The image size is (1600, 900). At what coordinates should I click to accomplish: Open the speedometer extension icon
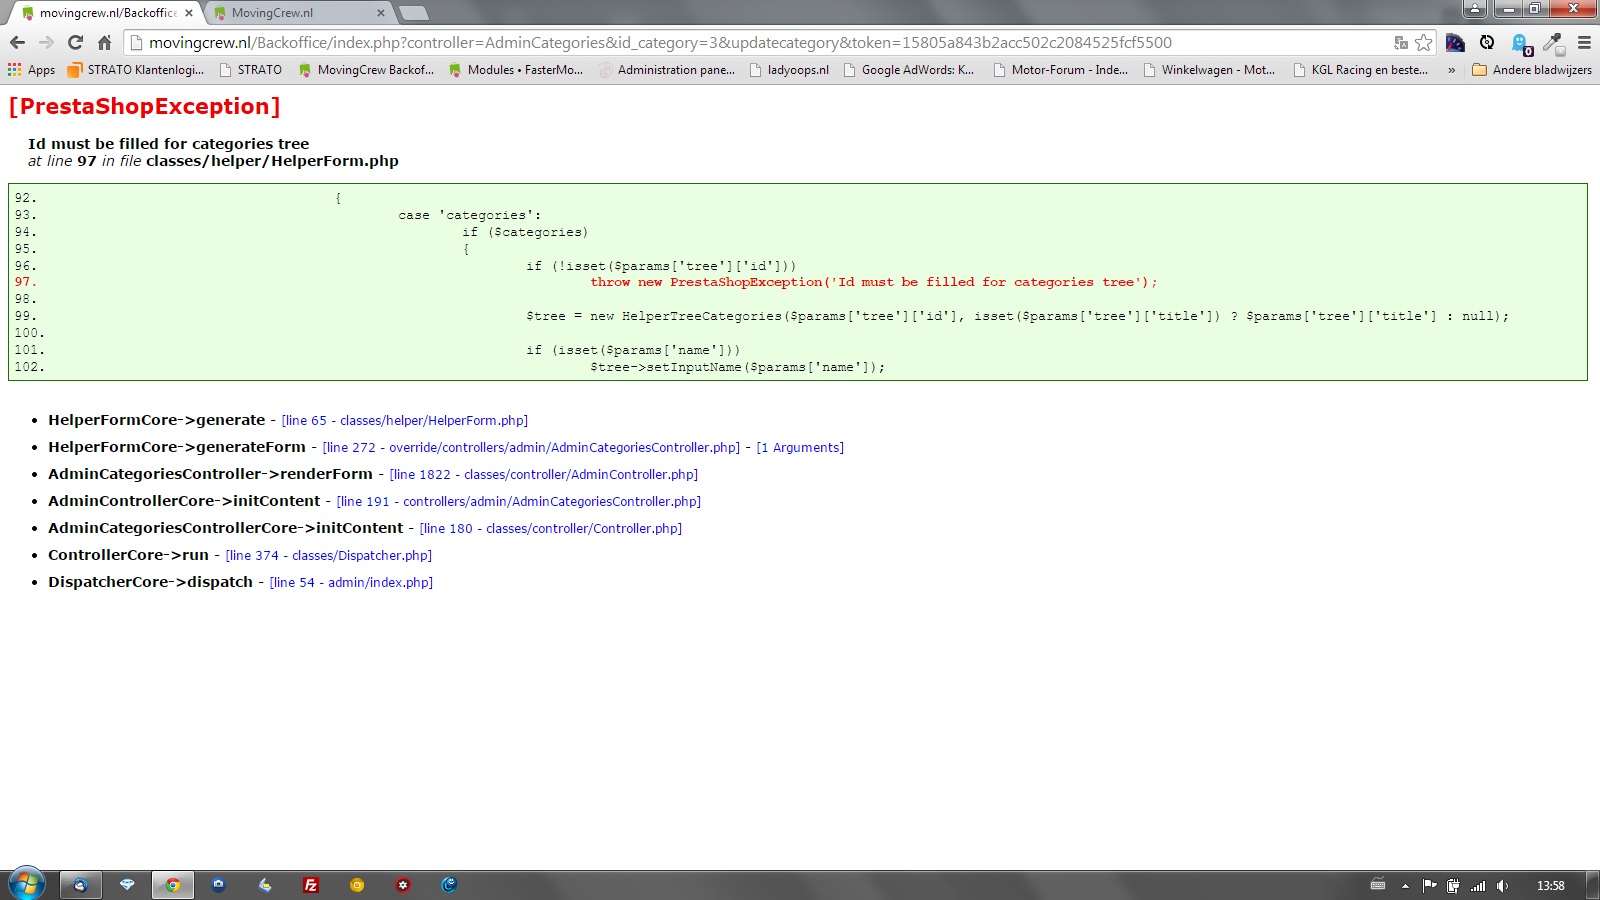1455,43
